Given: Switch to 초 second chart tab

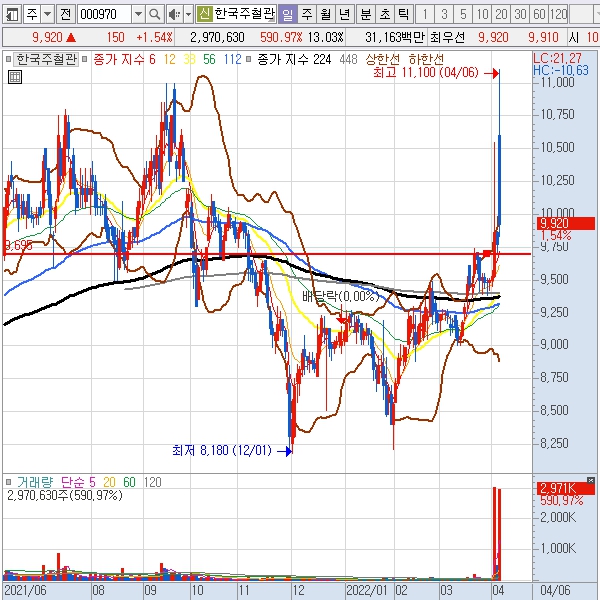Looking at the screenshot, I should tap(385, 15).
